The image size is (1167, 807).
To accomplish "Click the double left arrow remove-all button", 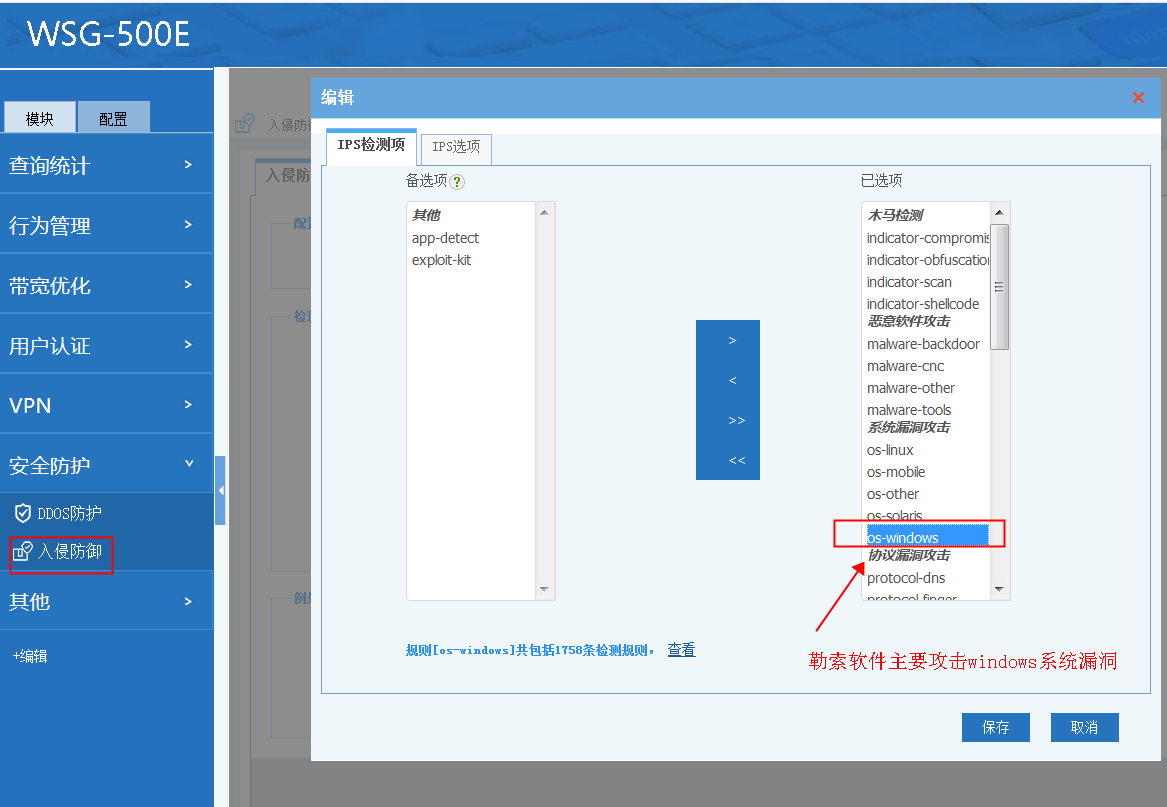I will click(737, 461).
